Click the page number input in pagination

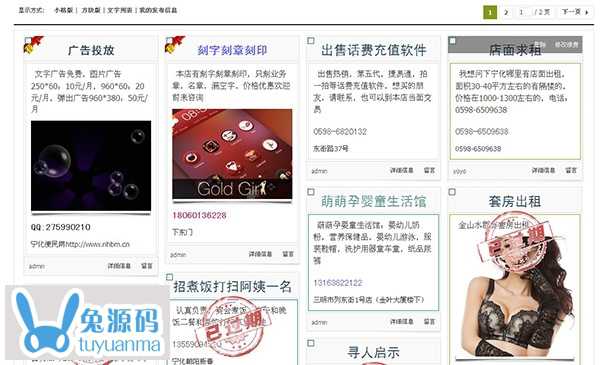[521, 12]
